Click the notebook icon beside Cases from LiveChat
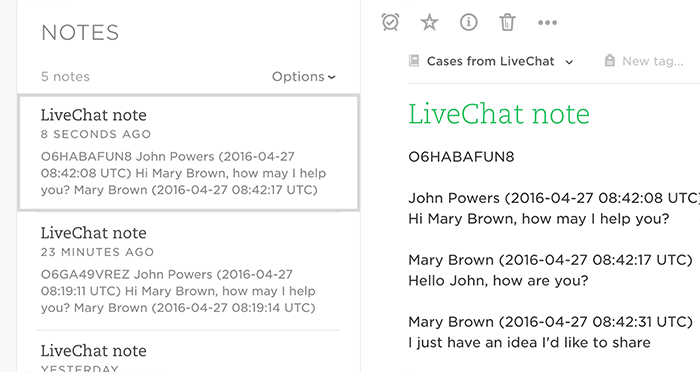 (414, 61)
